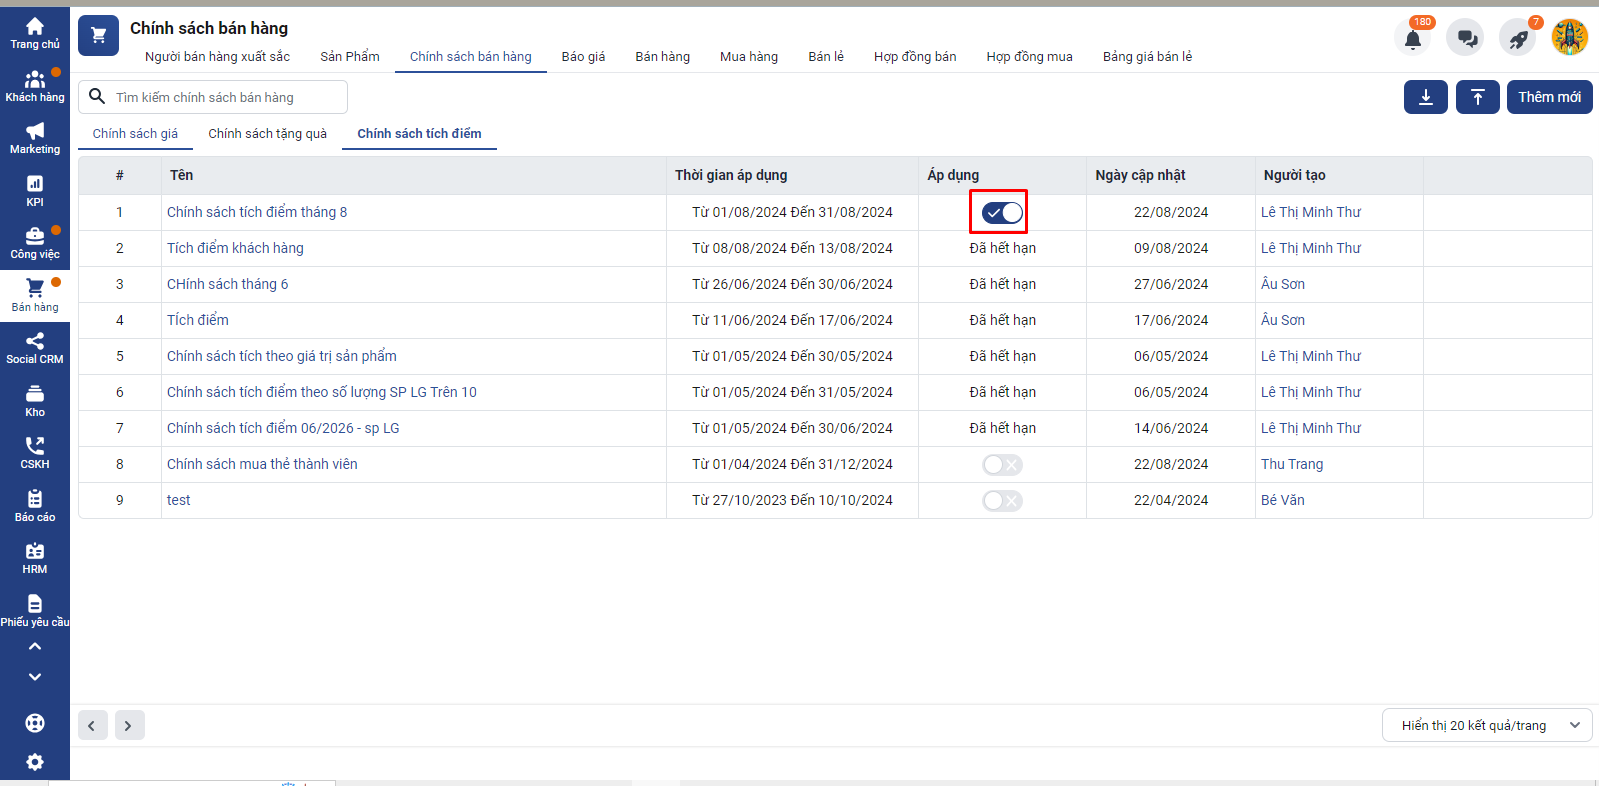The image size is (1599, 786).
Task: Click the upload arrow icon button
Action: [x=1477, y=97]
